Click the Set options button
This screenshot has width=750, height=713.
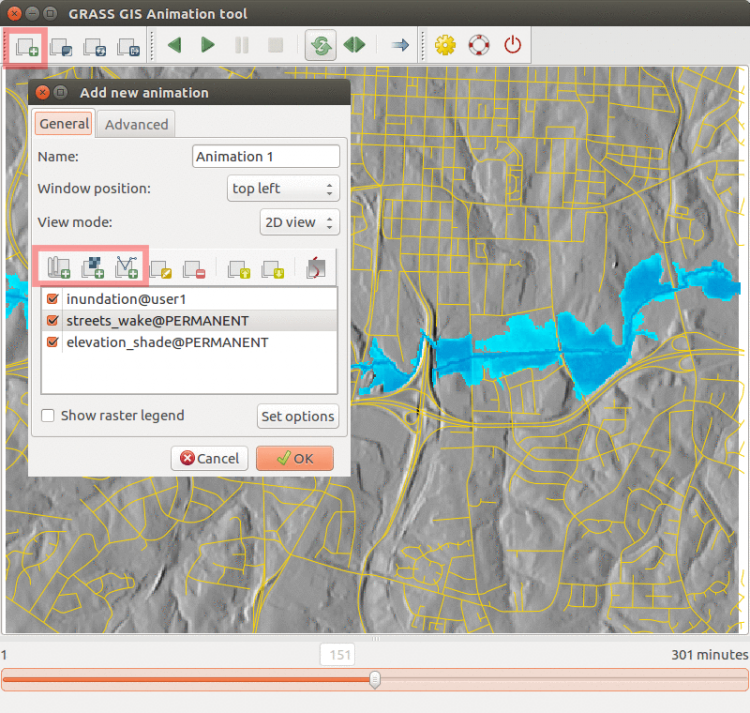pos(298,416)
